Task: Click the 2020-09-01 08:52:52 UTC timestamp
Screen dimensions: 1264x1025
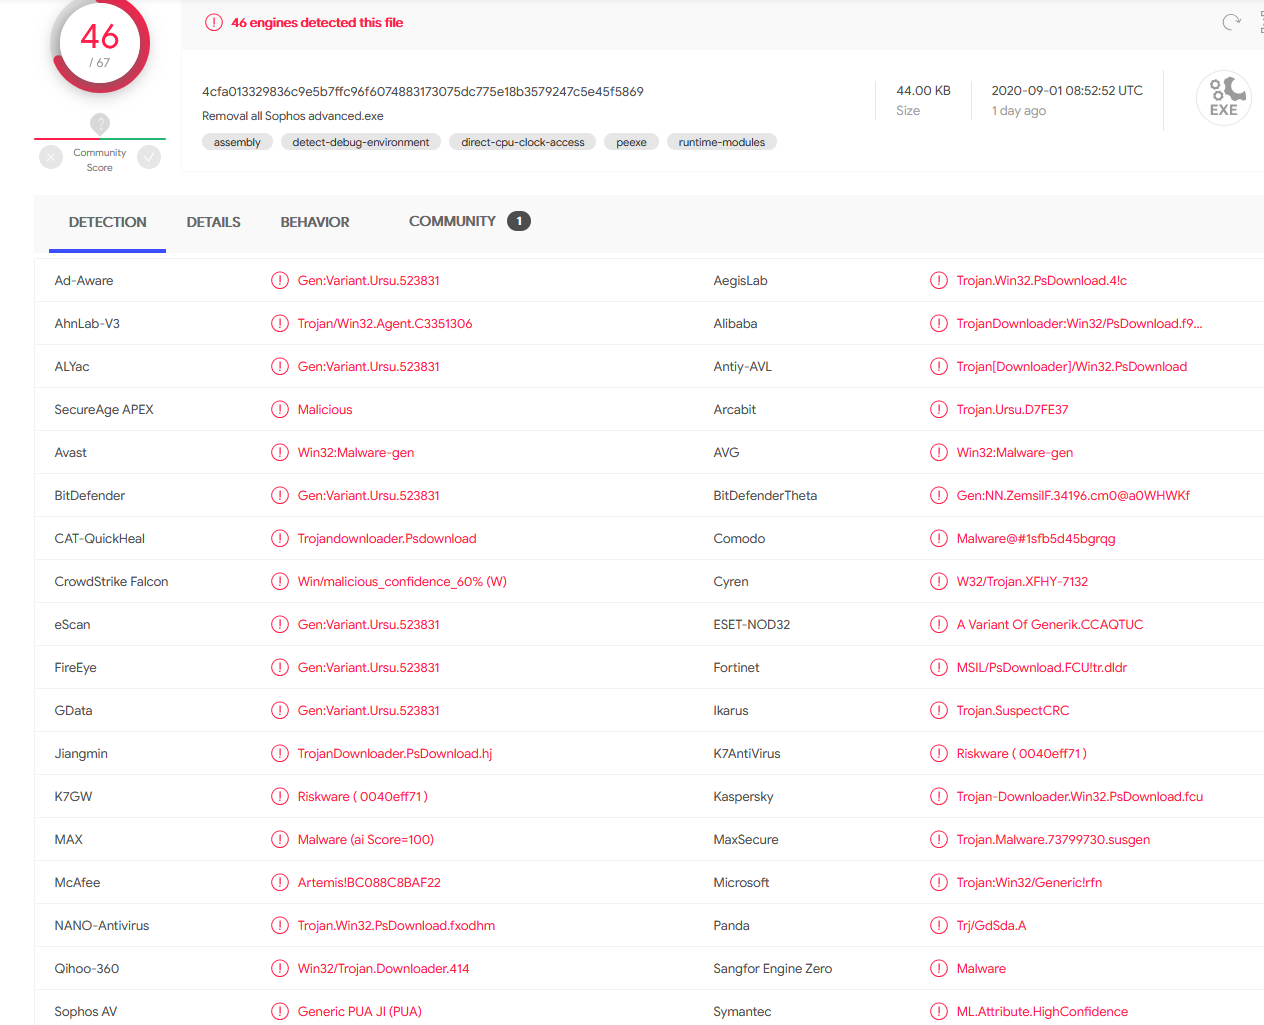Action: pyautogui.click(x=1067, y=90)
